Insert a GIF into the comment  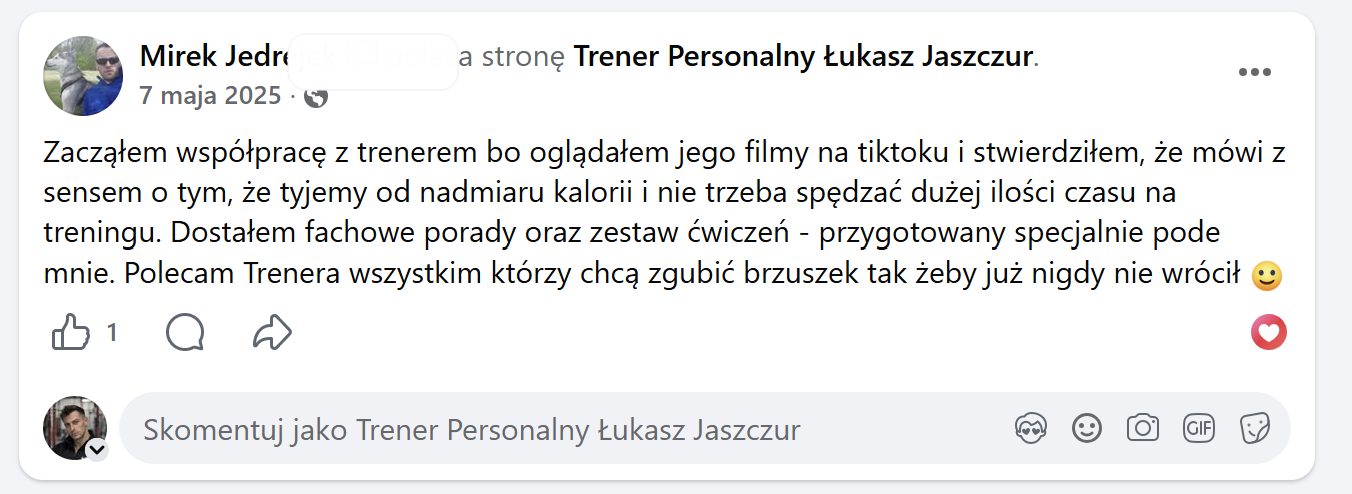click(1198, 429)
